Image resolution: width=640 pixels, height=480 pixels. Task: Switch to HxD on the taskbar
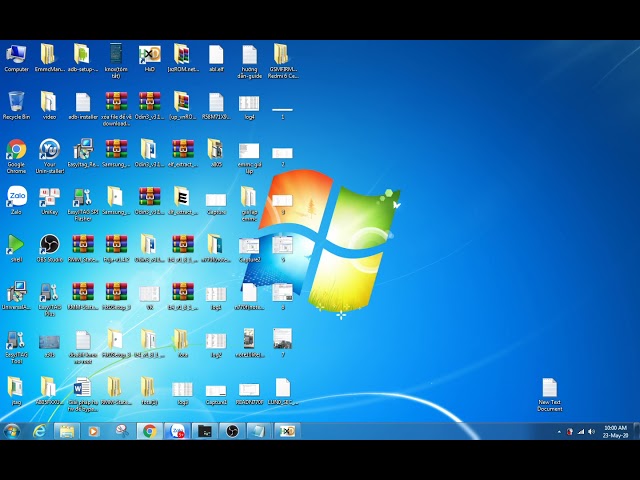pos(287,431)
